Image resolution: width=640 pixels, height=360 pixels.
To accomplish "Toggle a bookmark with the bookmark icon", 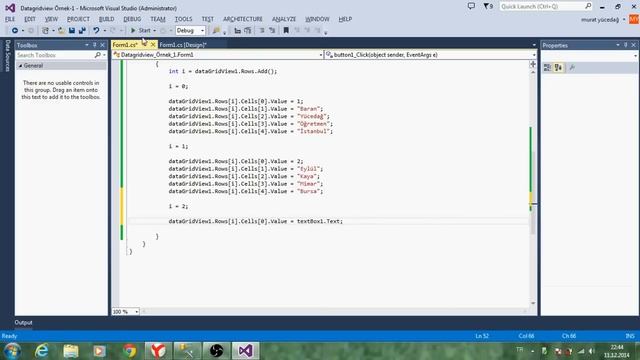I will (286, 31).
